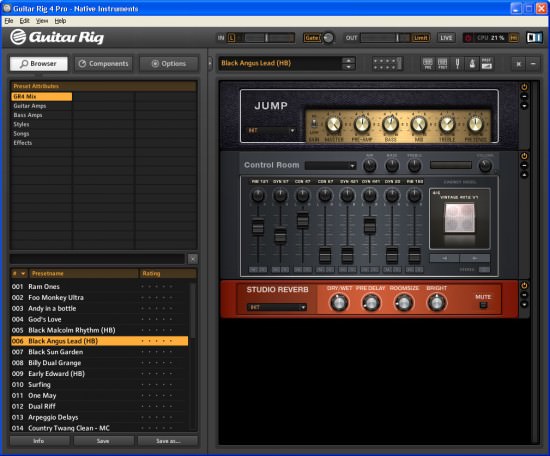This screenshot has height=456, width=550.
Task: Open the View menu
Action: (42, 21)
